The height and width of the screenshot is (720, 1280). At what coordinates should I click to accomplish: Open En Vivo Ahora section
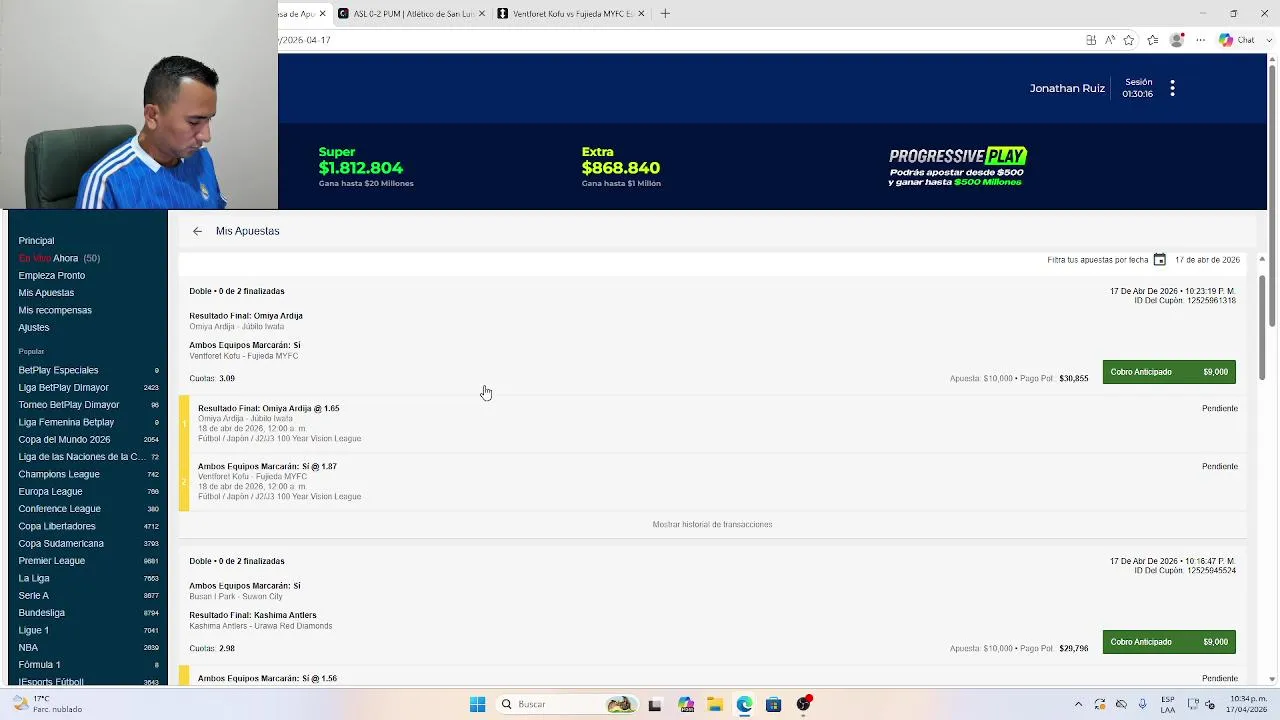click(x=59, y=258)
